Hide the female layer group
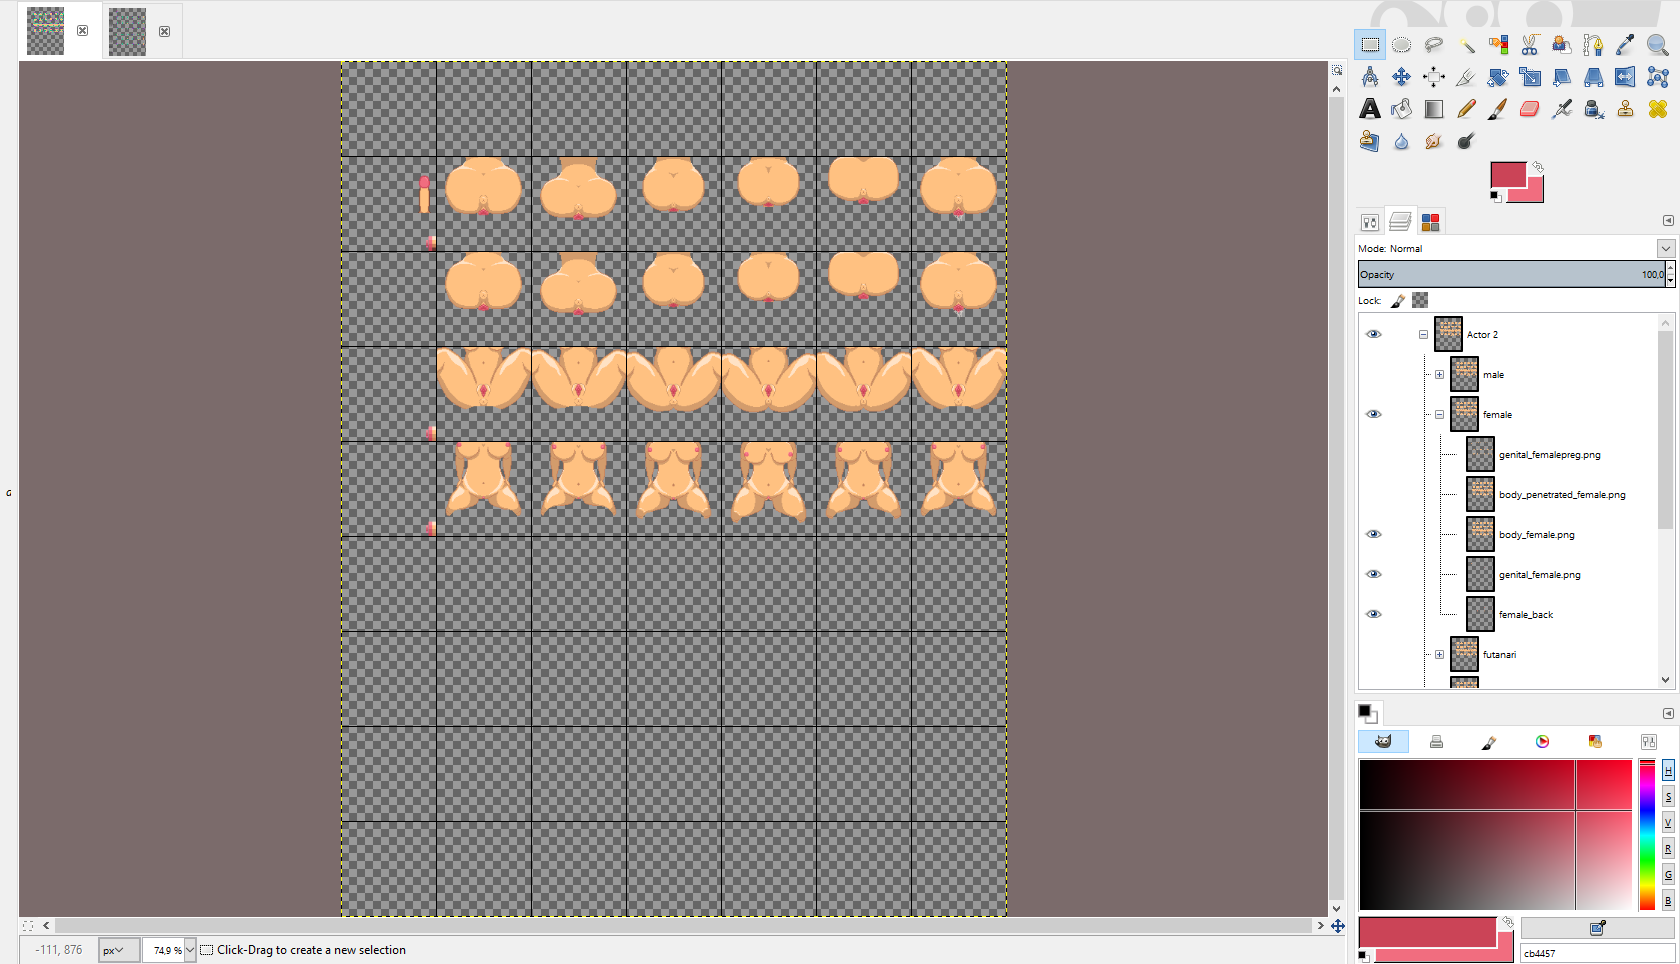 1373,414
